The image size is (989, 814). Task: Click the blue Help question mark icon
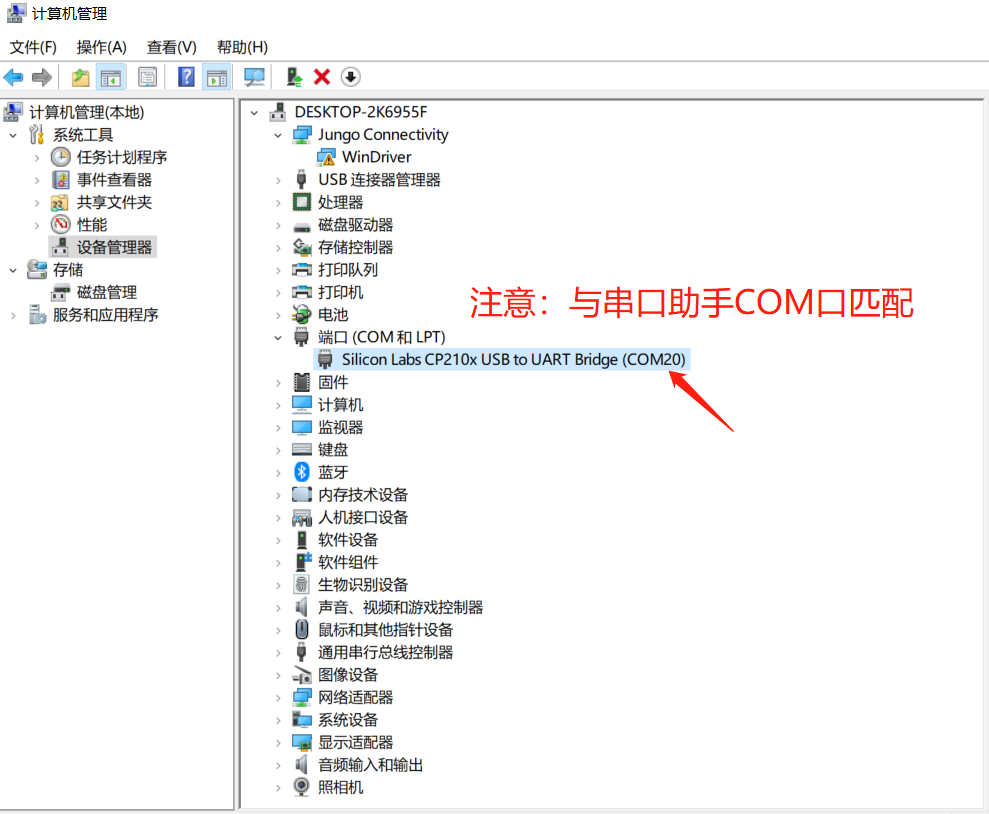click(x=186, y=77)
